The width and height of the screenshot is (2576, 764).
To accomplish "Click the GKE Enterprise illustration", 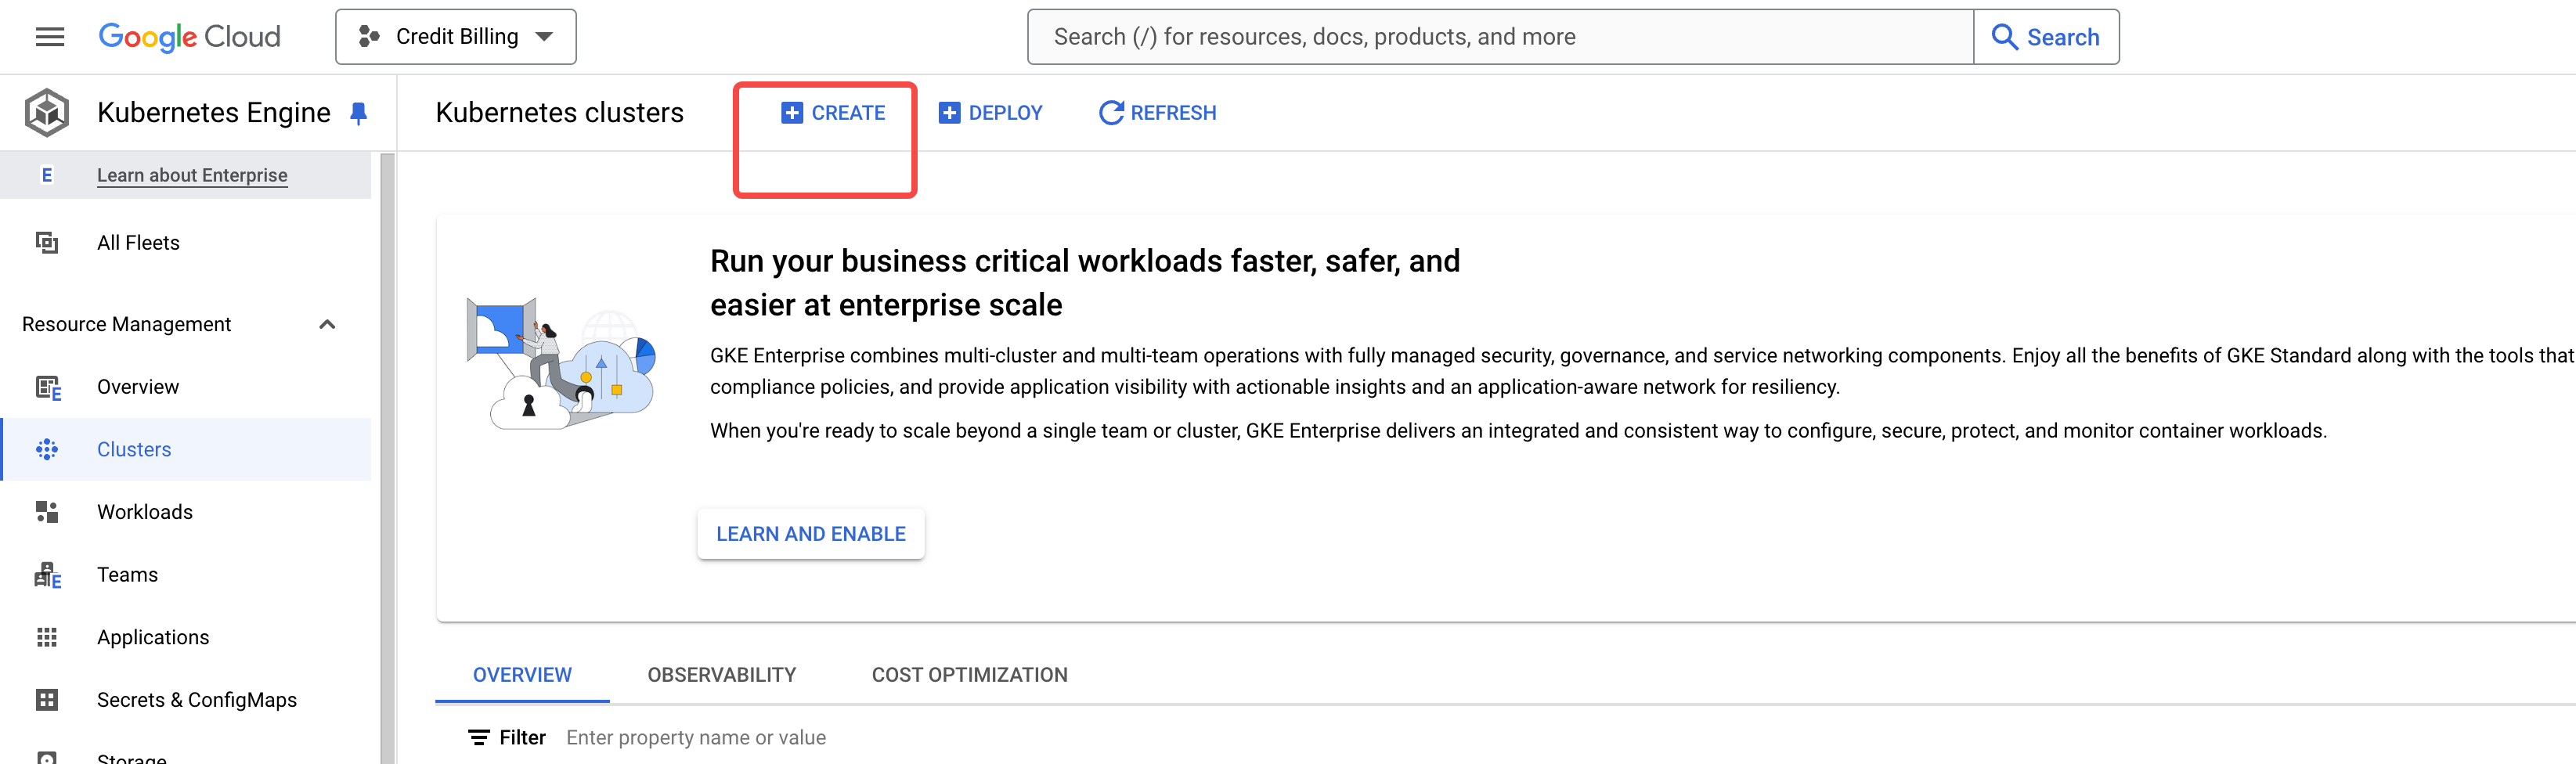I will pyautogui.click(x=561, y=363).
